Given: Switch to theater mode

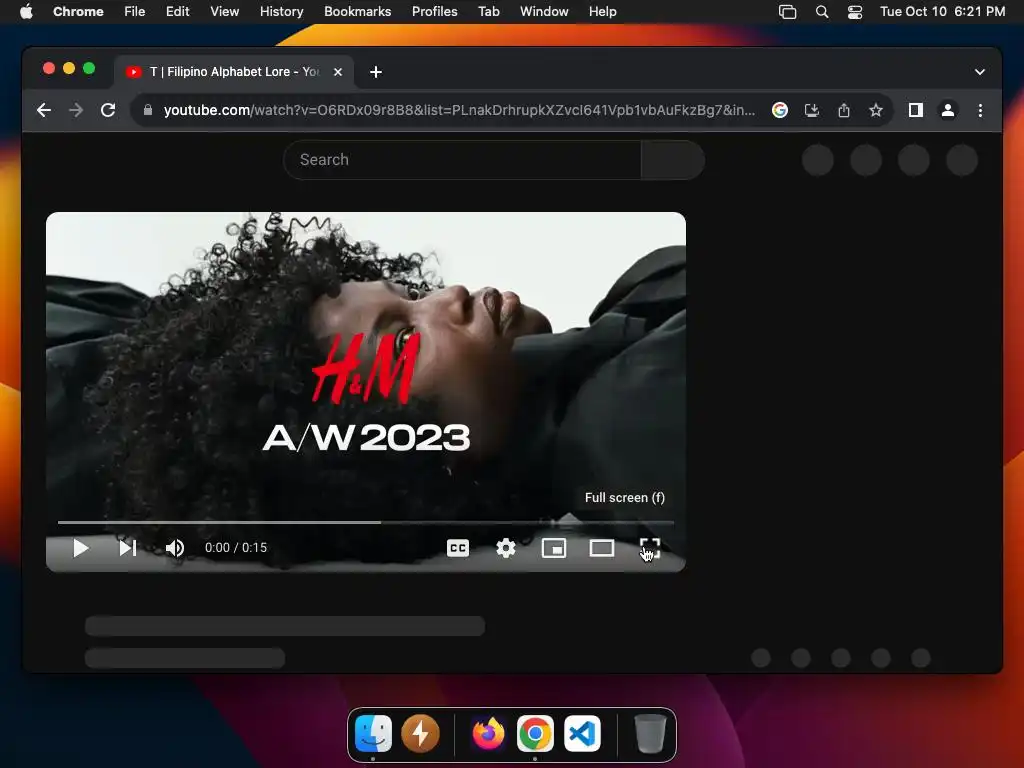Looking at the screenshot, I should point(601,548).
